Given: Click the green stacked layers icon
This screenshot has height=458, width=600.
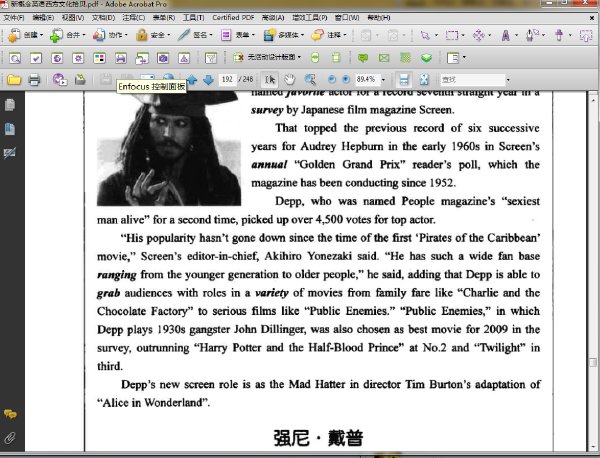Looking at the screenshot, I should pyautogui.click(x=426, y=58).
